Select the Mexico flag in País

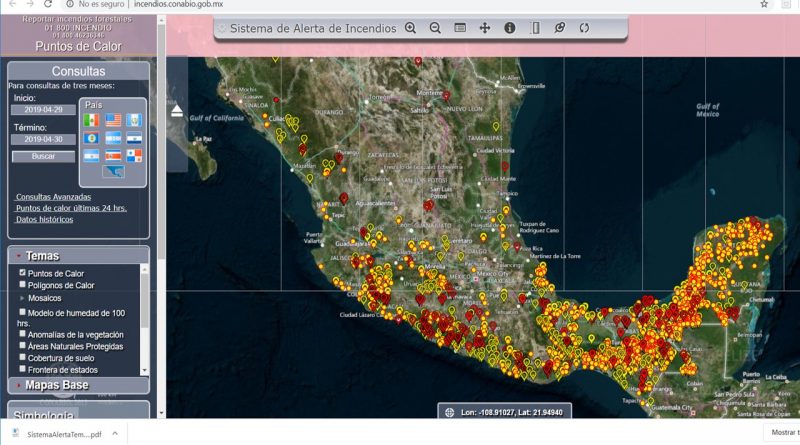[x=91, y=121]
